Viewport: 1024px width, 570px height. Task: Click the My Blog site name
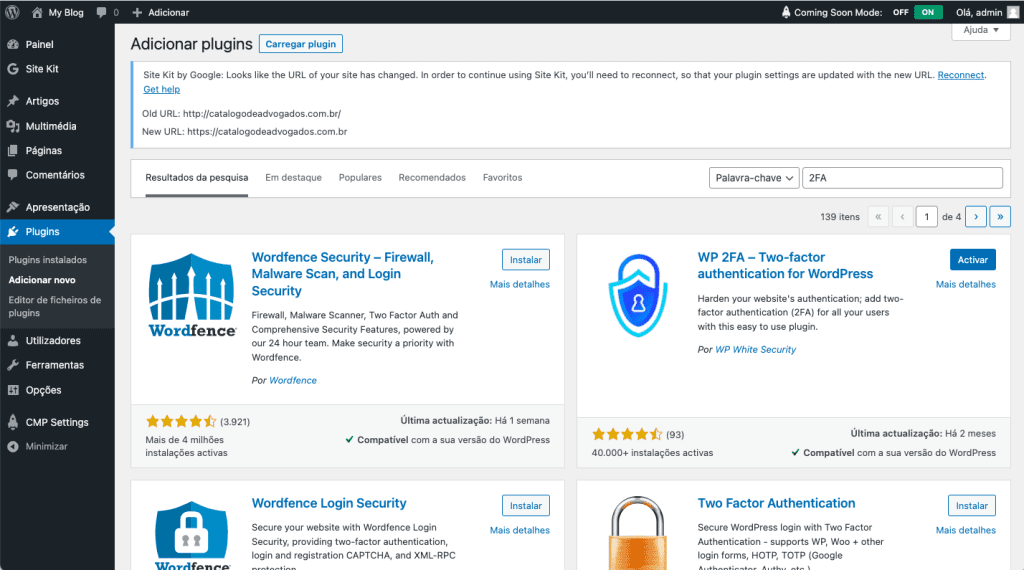point(66,12)
